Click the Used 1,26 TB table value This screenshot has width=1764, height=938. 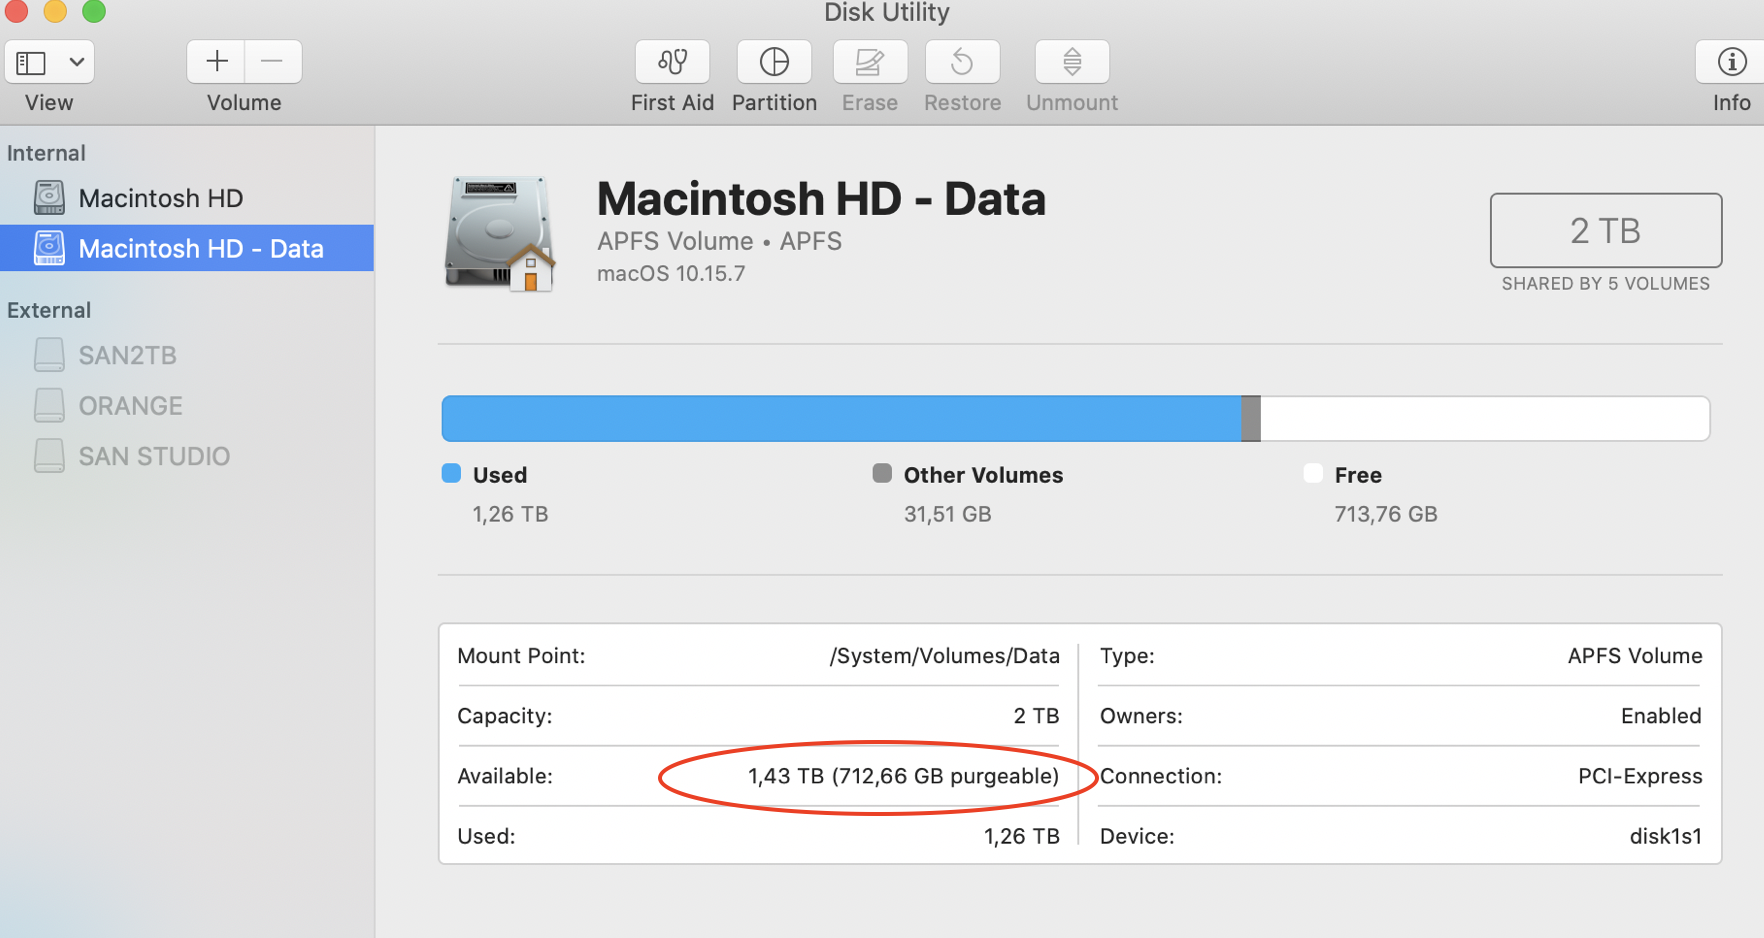point(1021,836)
